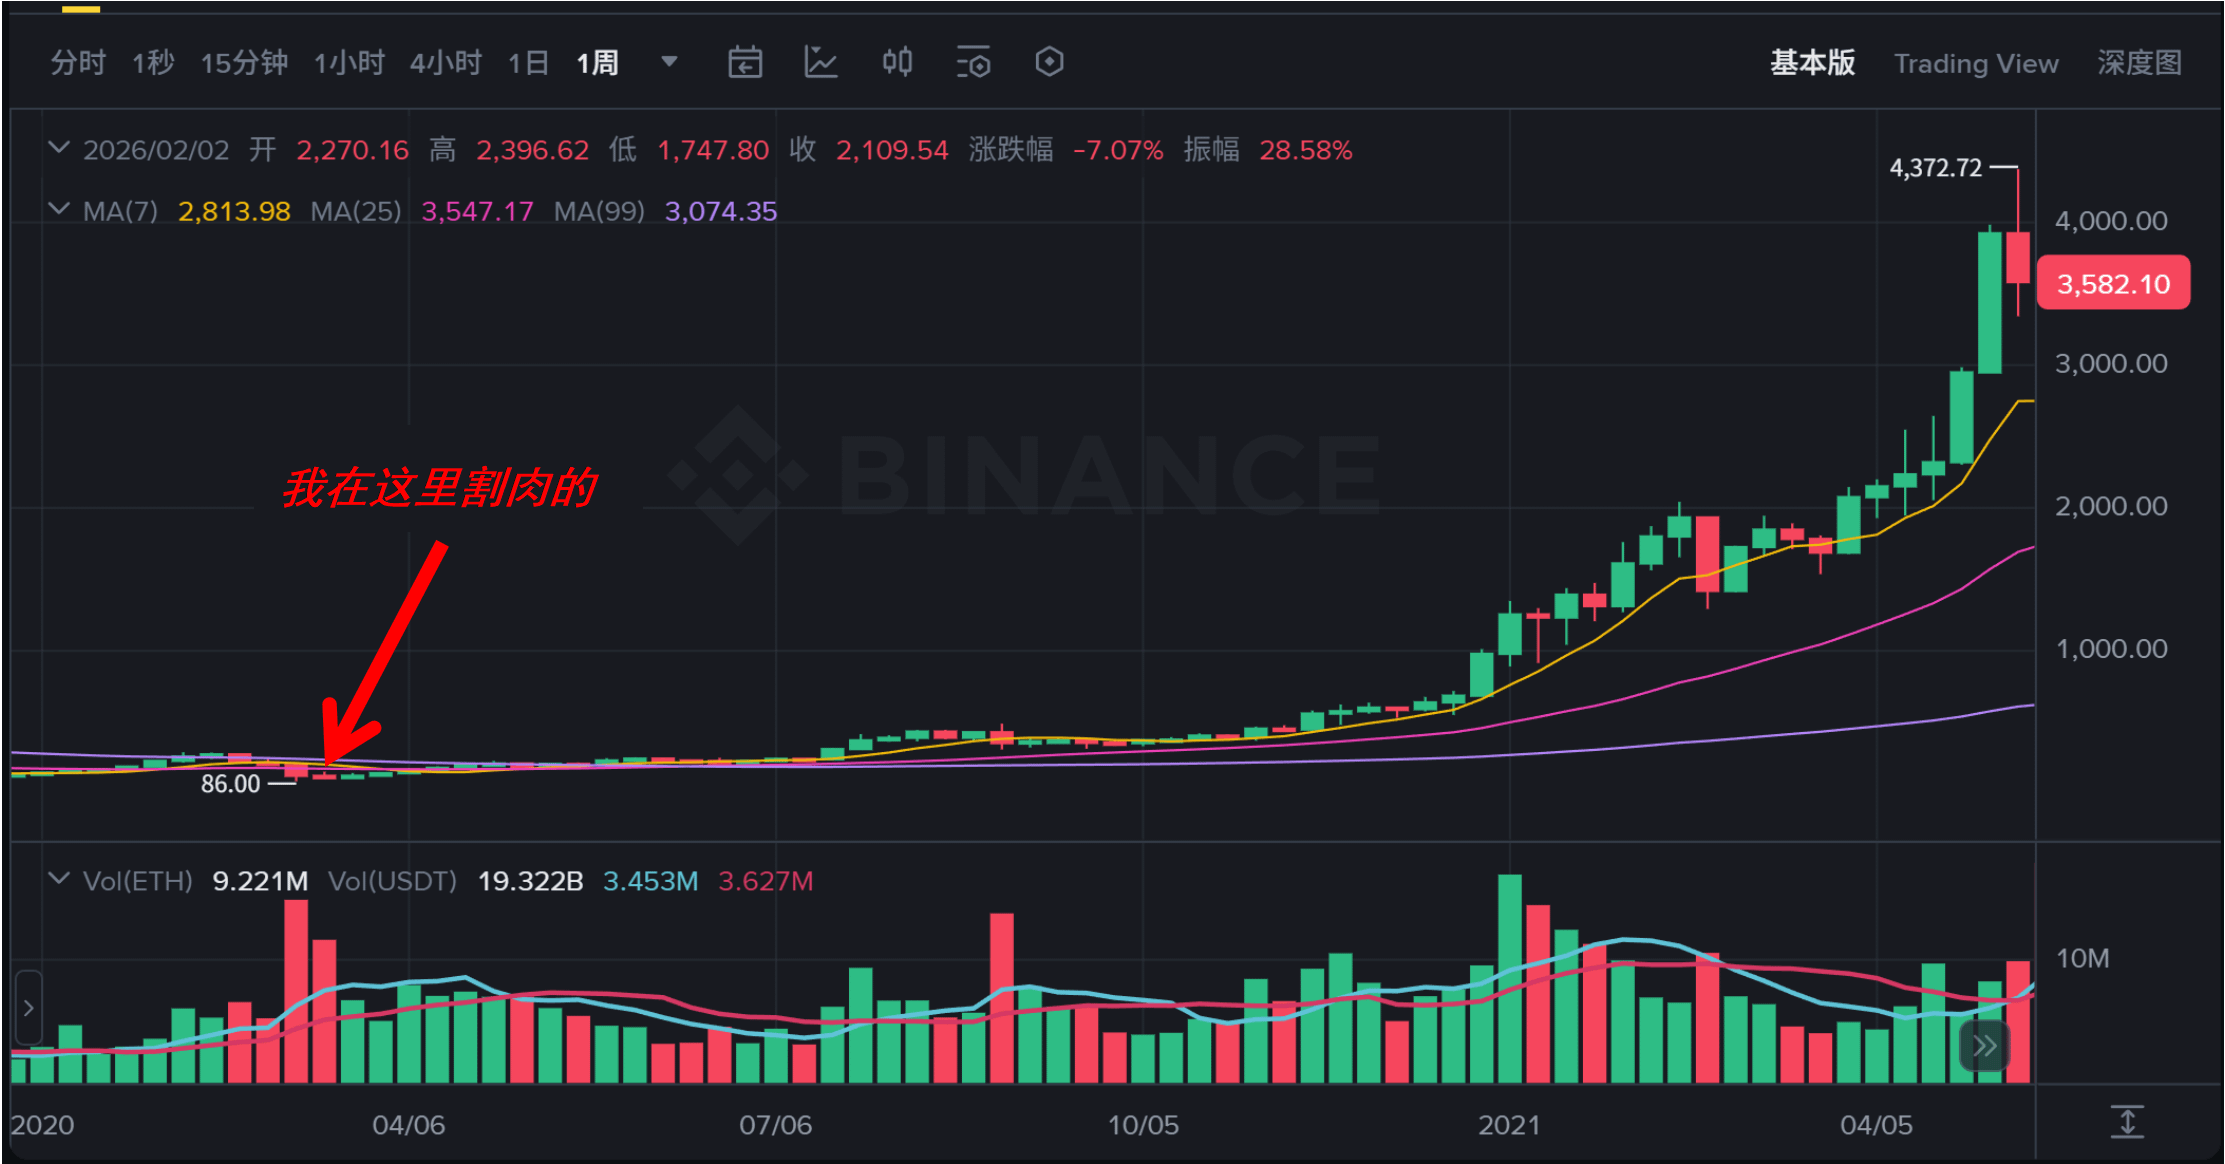The height and width of the screenshot is (1164, 2225).
Task: Expand the left side panel arrow
Action: 29,1008
